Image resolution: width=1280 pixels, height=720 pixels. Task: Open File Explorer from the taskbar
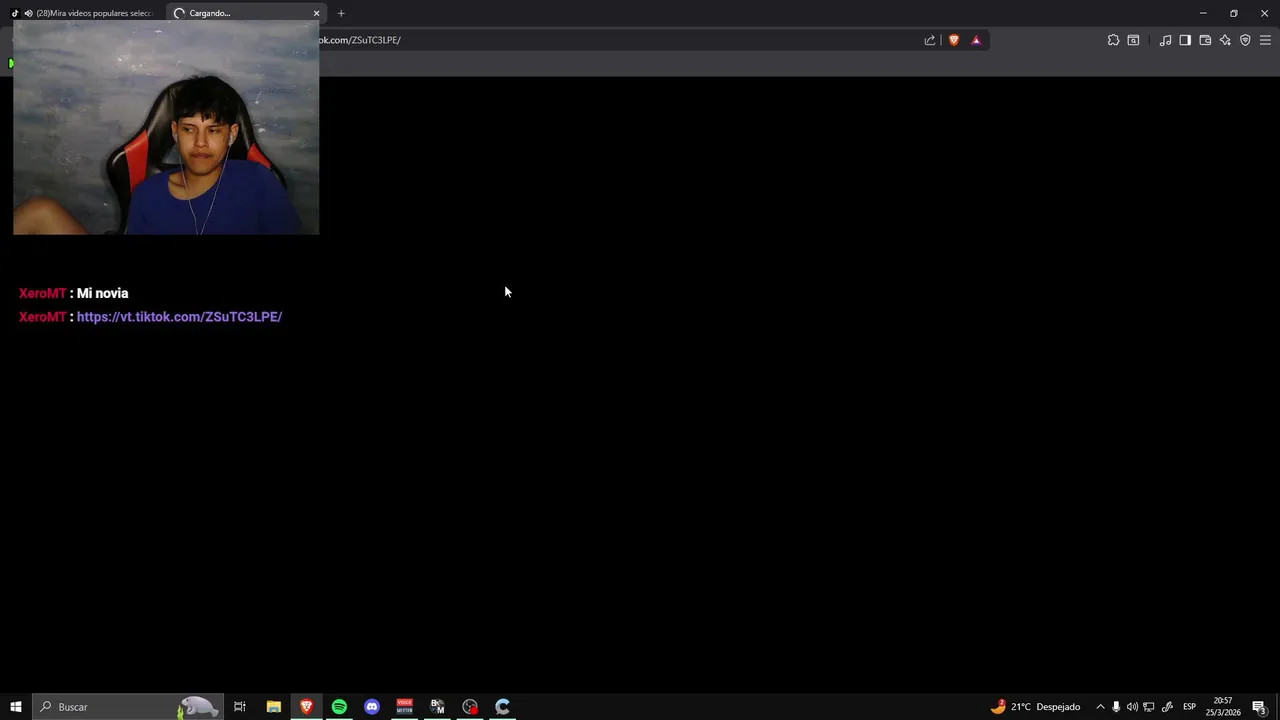pos(273,707)
